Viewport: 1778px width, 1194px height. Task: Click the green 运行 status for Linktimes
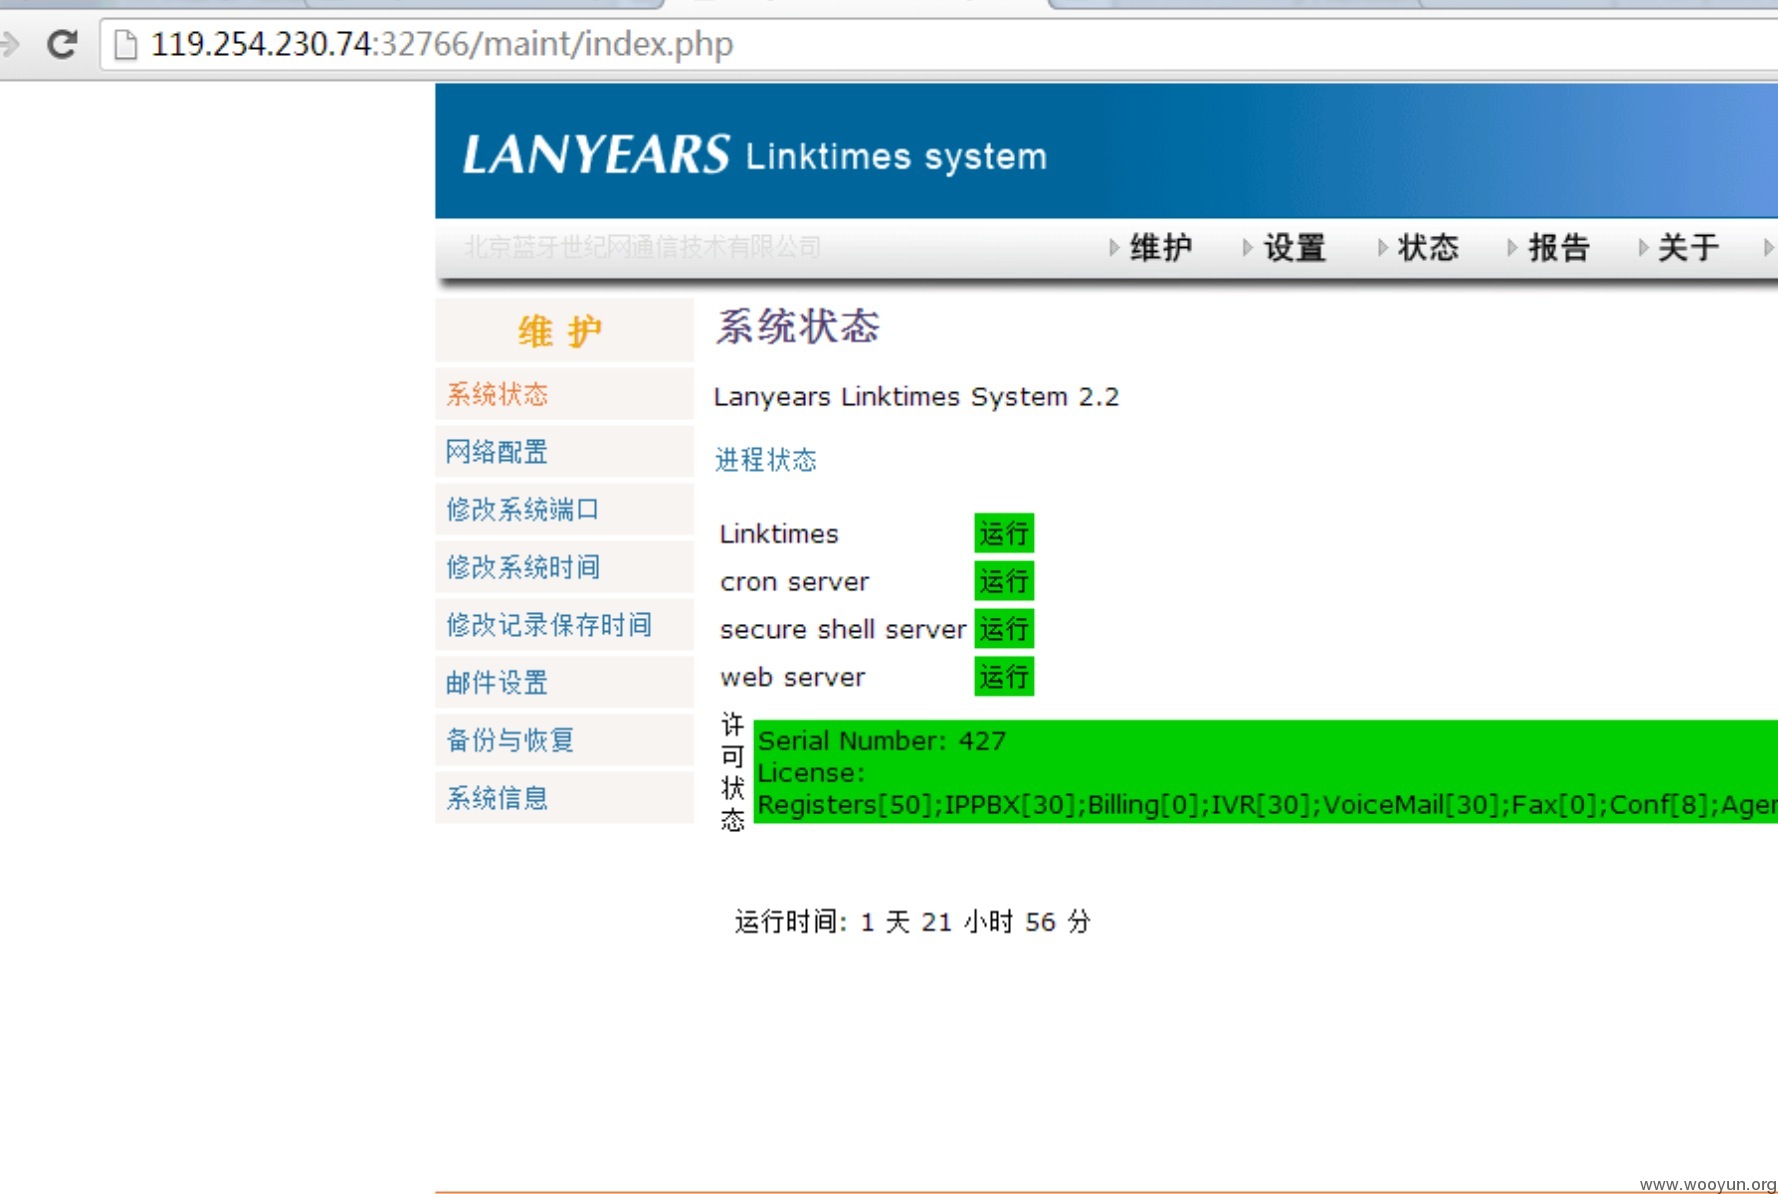tap(1004, 533)
